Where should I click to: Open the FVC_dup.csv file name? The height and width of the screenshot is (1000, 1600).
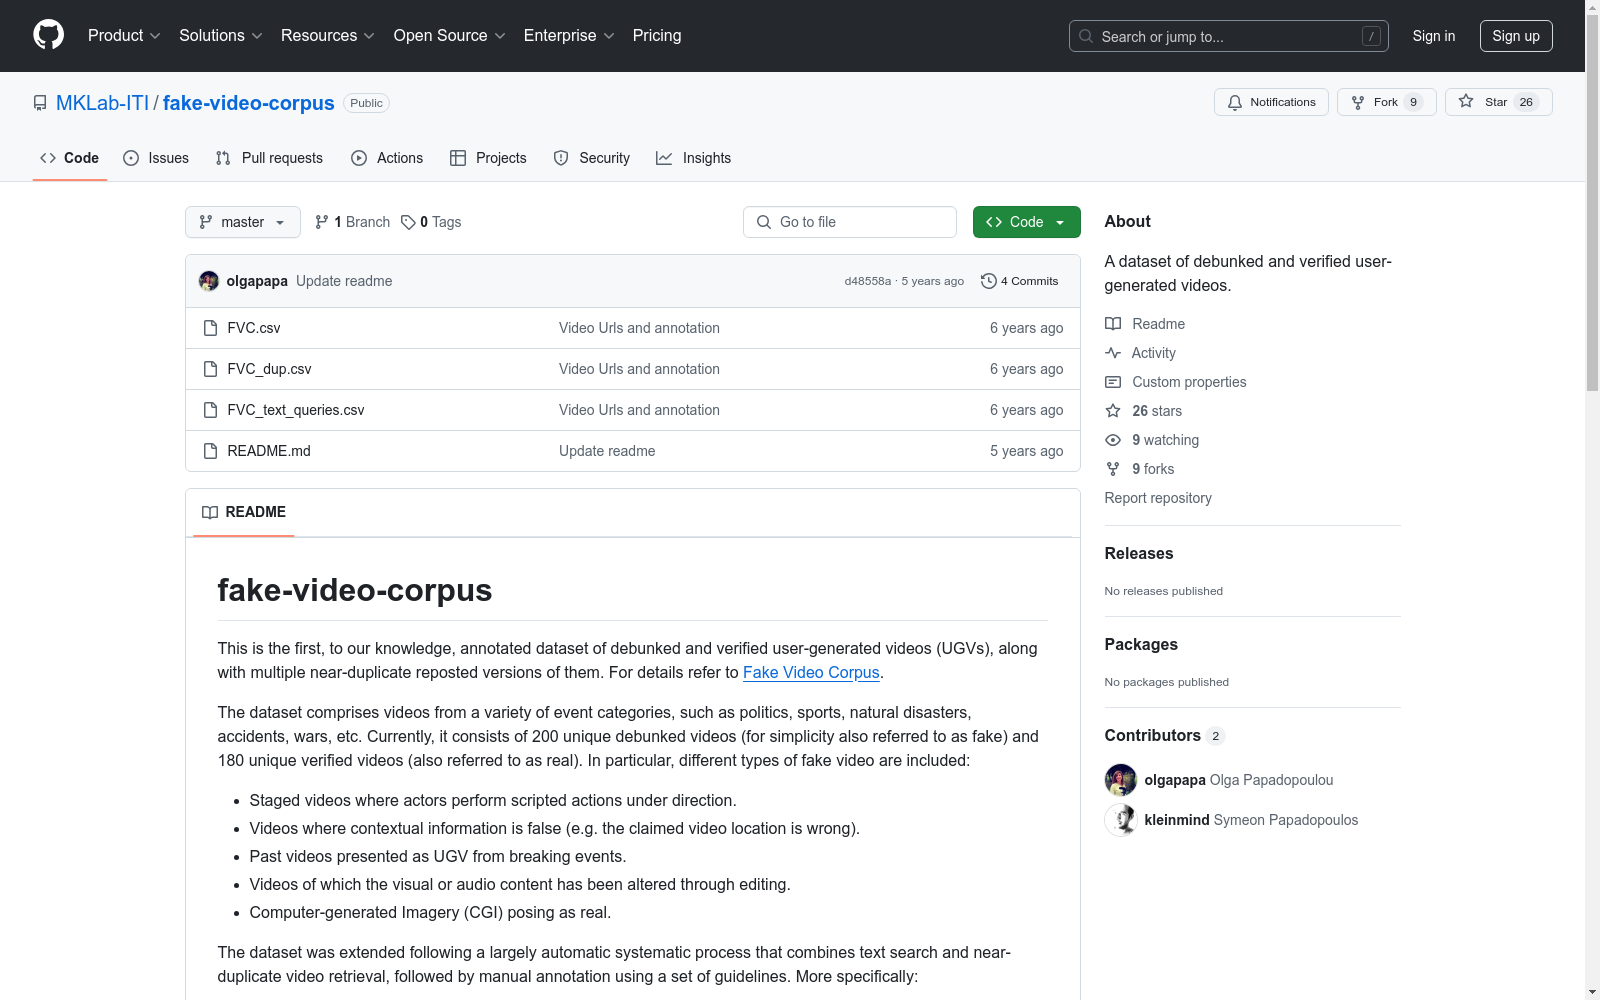tap(269, 369)
